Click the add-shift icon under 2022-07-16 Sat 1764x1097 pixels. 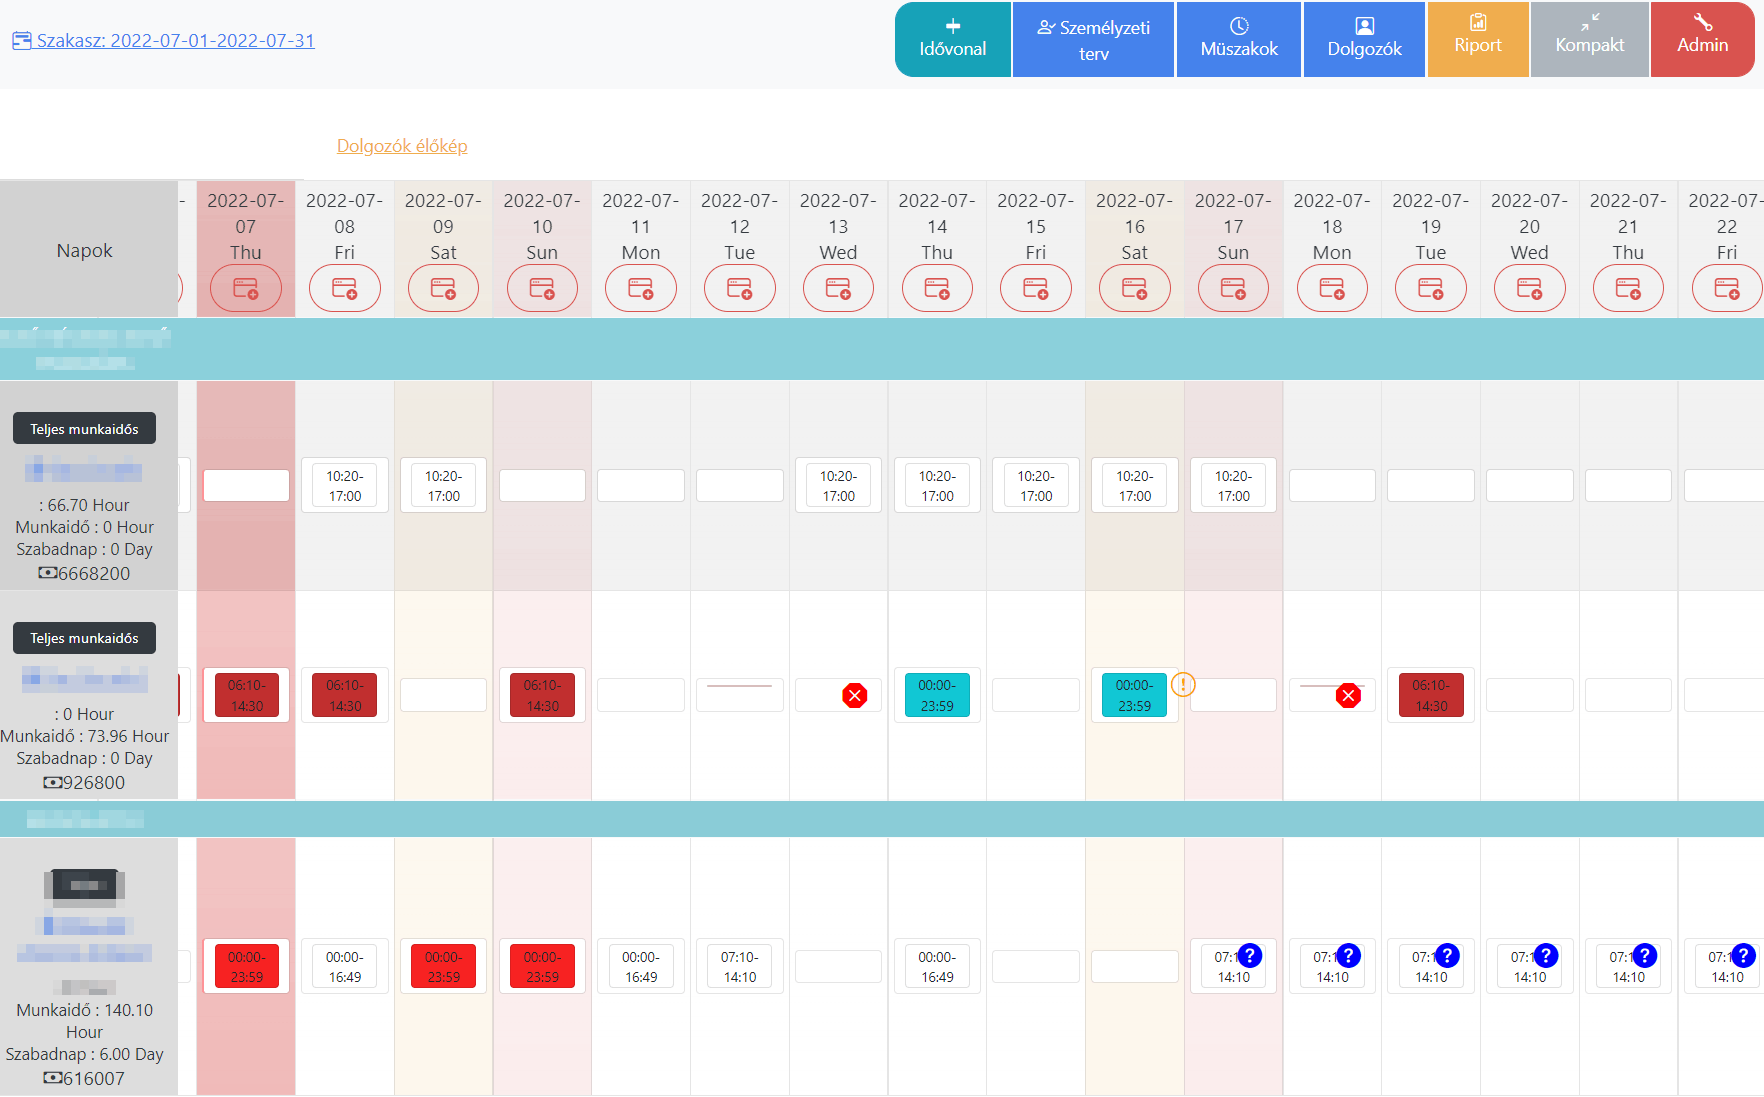[x=1134, y=289]
